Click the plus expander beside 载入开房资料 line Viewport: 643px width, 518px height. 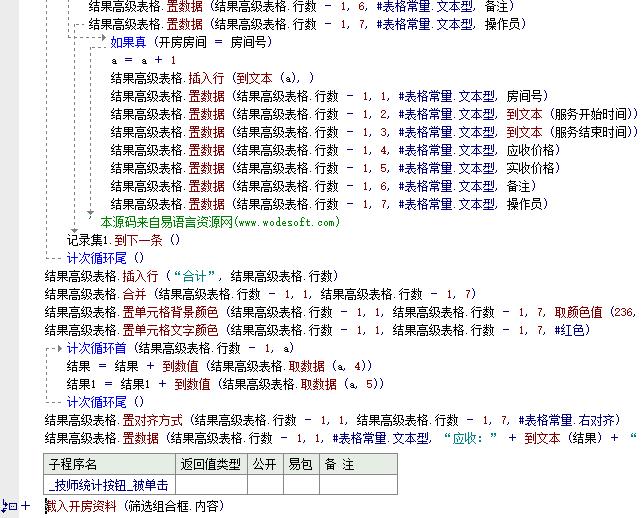(26, 506)
